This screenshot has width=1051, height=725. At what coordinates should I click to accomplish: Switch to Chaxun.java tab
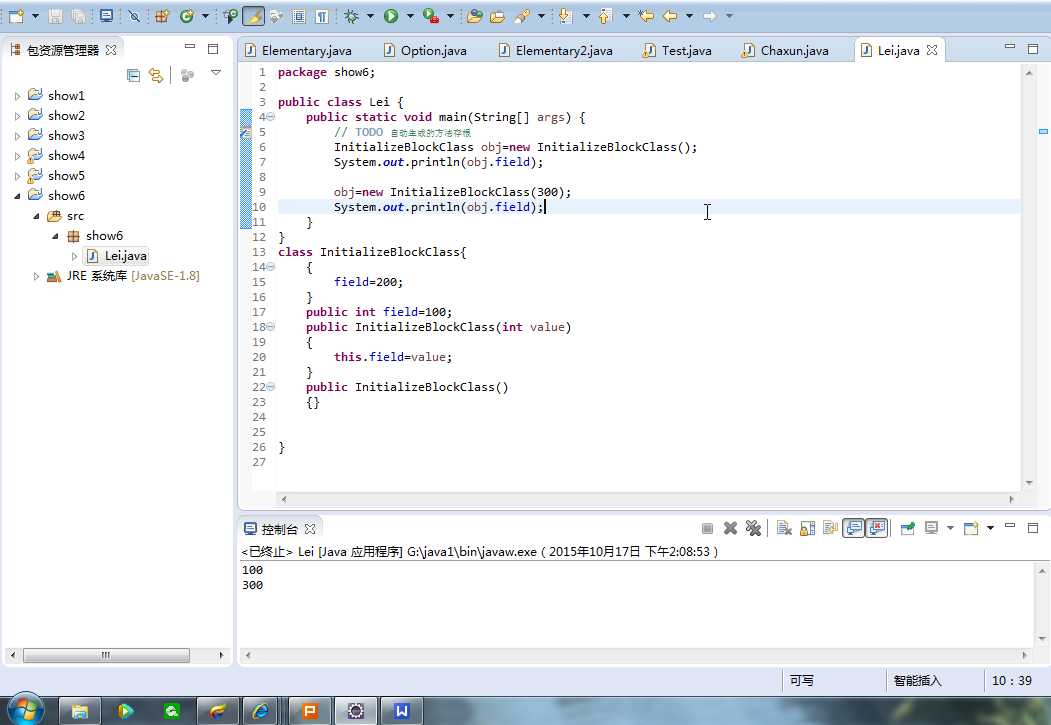786,50
